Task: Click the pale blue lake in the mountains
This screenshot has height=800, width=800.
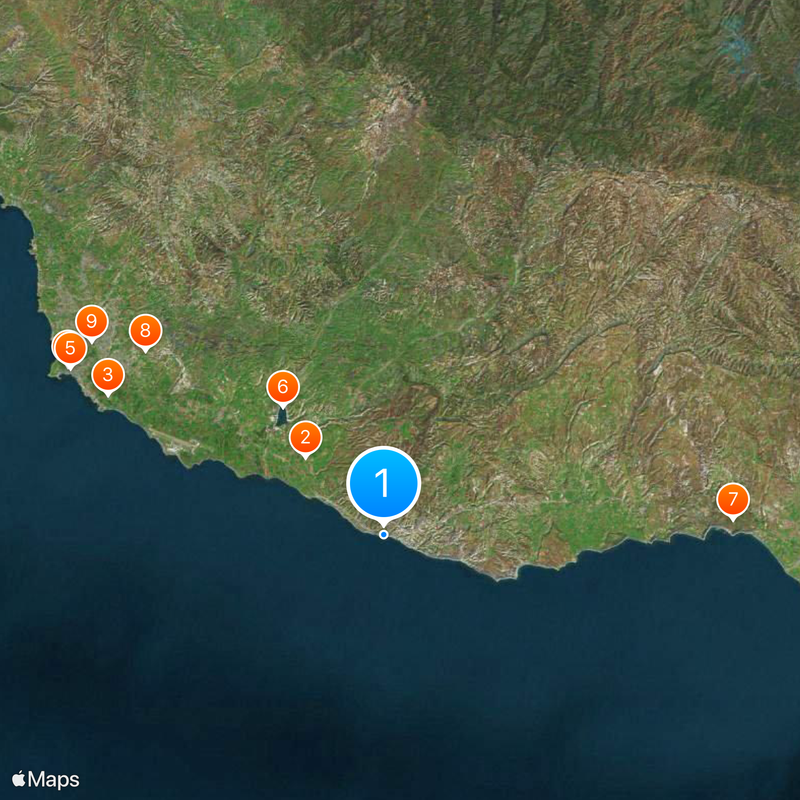Action: pyautogui.click(x=733, y=42)
